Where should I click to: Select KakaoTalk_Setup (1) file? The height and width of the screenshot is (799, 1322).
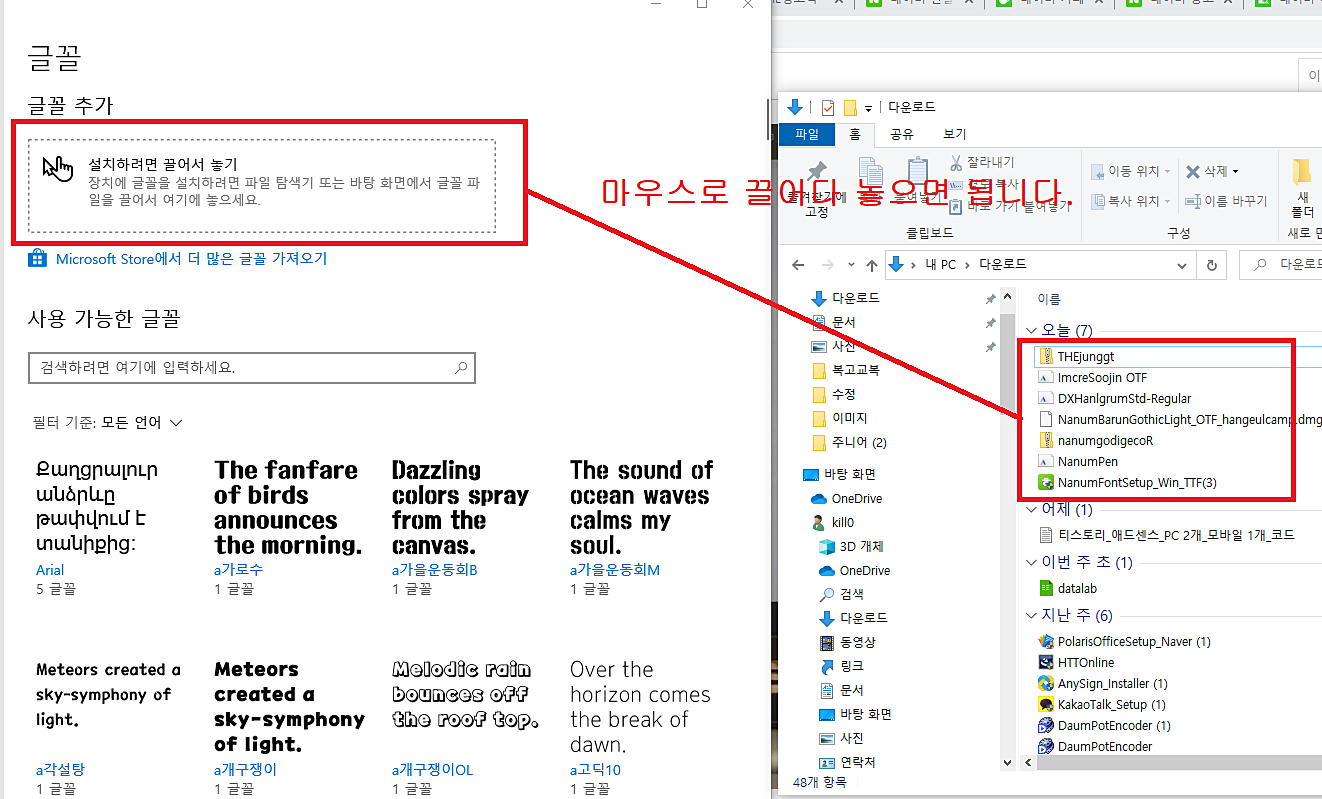click(x=1102, y=704)
